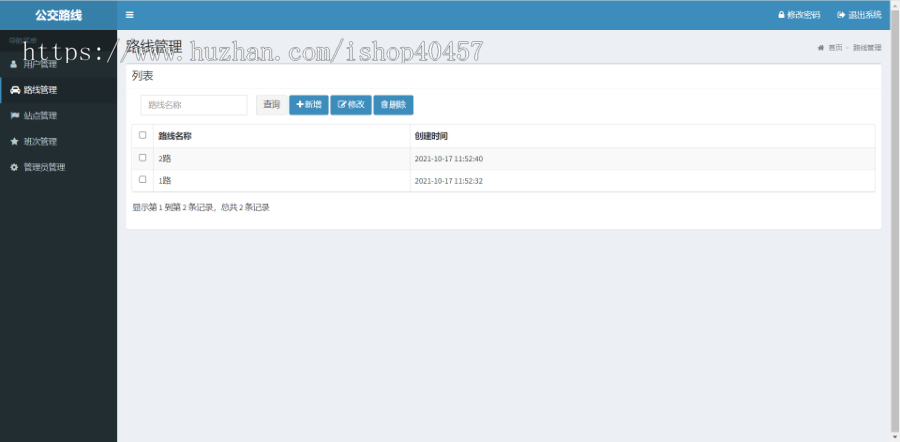Select the 1路 route name cell
The image size is (900, 442).
tap(282, 181)
